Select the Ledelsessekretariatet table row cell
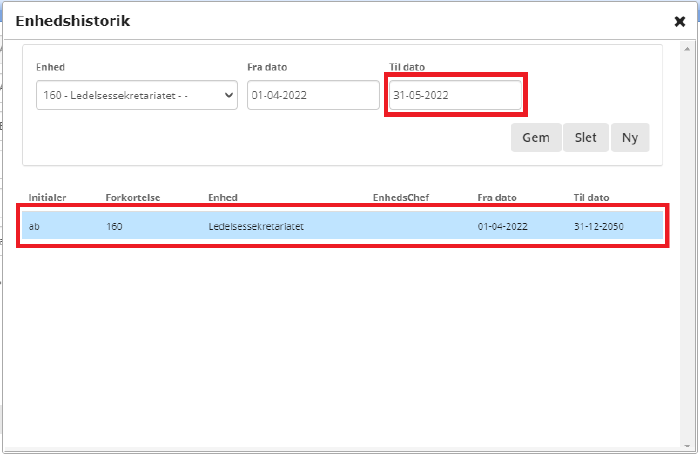The width and height of the screenshot is (700, 456). coord(256,227)
